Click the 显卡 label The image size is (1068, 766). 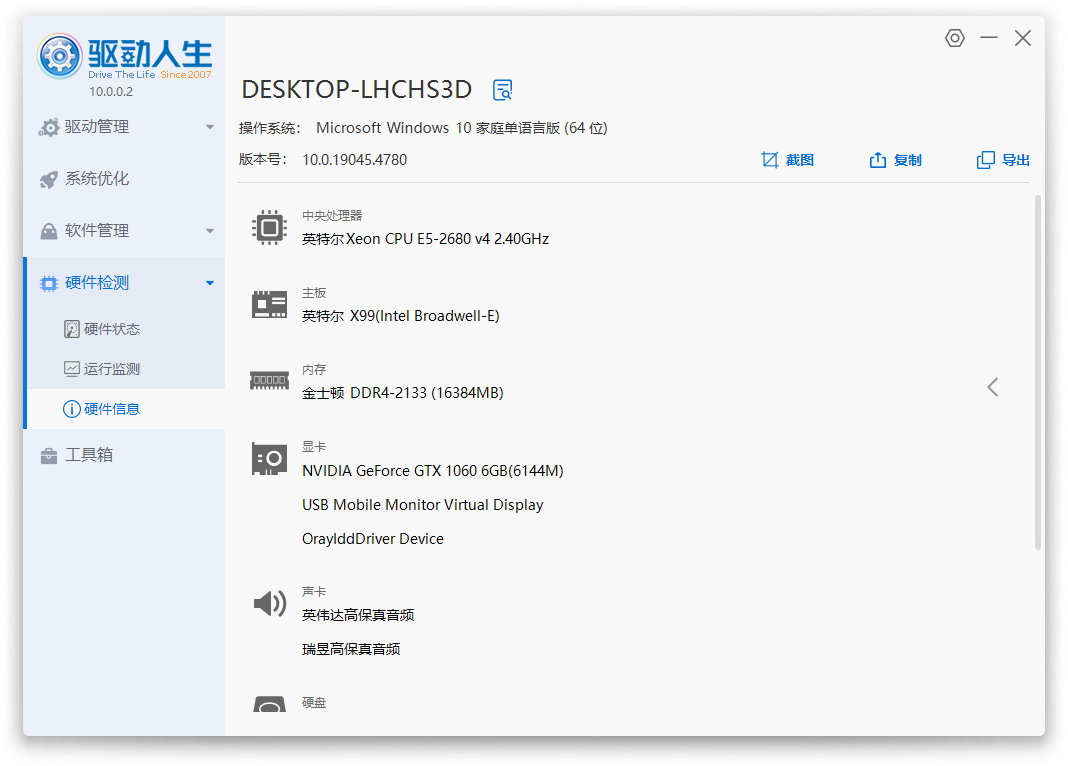[314, 447]
